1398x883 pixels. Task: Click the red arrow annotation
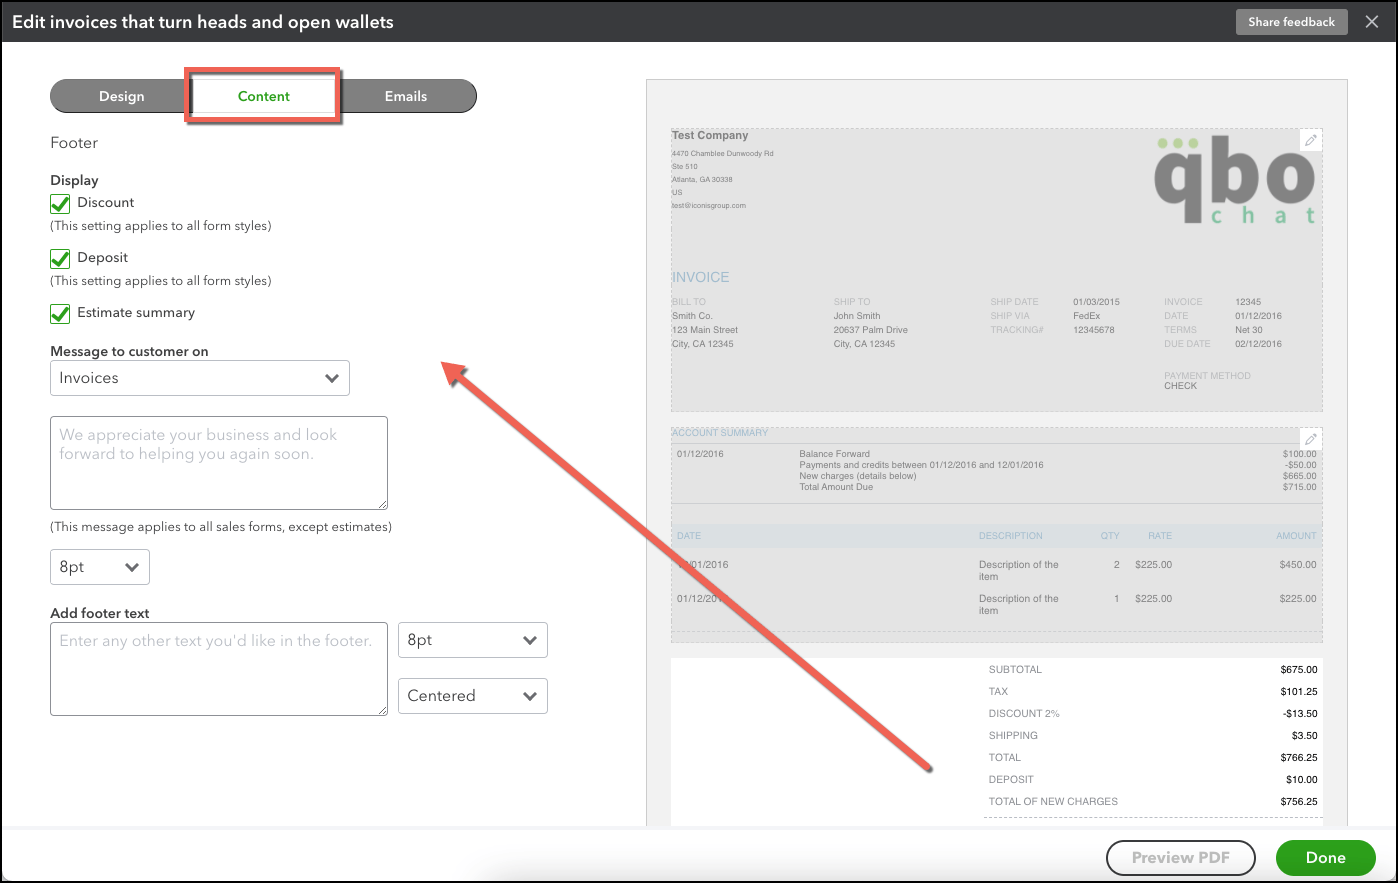690,570
